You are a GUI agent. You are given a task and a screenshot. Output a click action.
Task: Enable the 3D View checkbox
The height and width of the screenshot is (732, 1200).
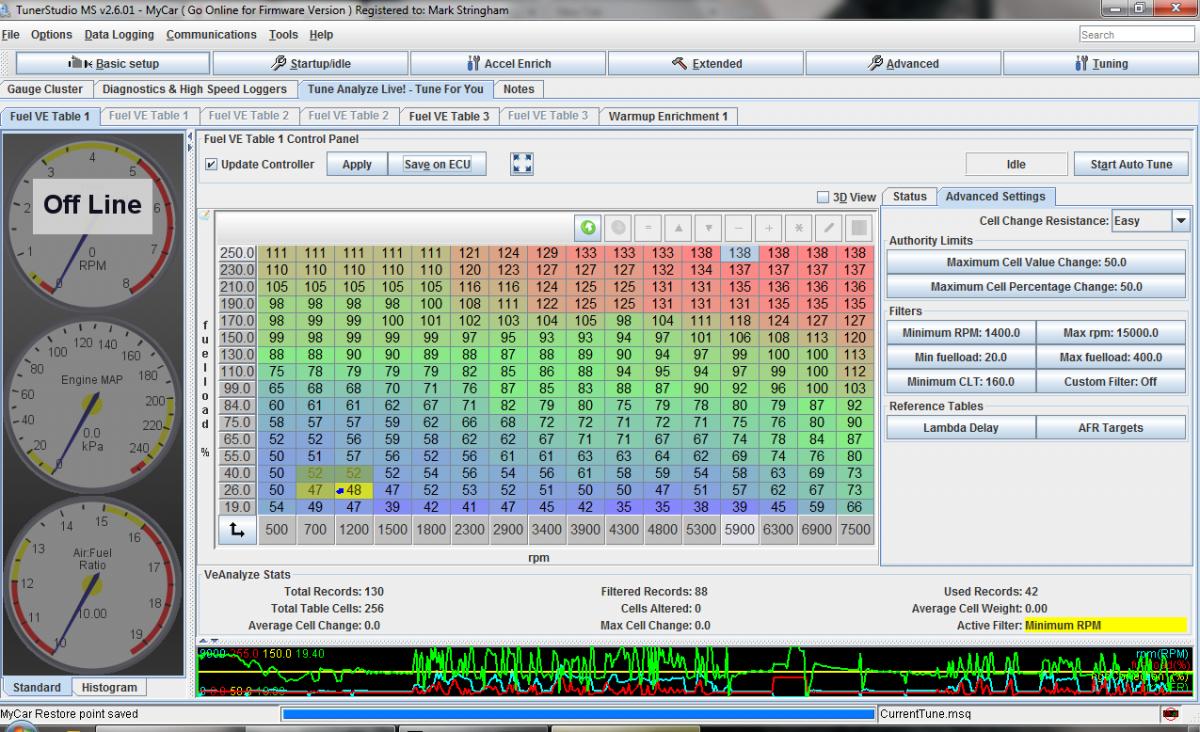pos(823,197)
